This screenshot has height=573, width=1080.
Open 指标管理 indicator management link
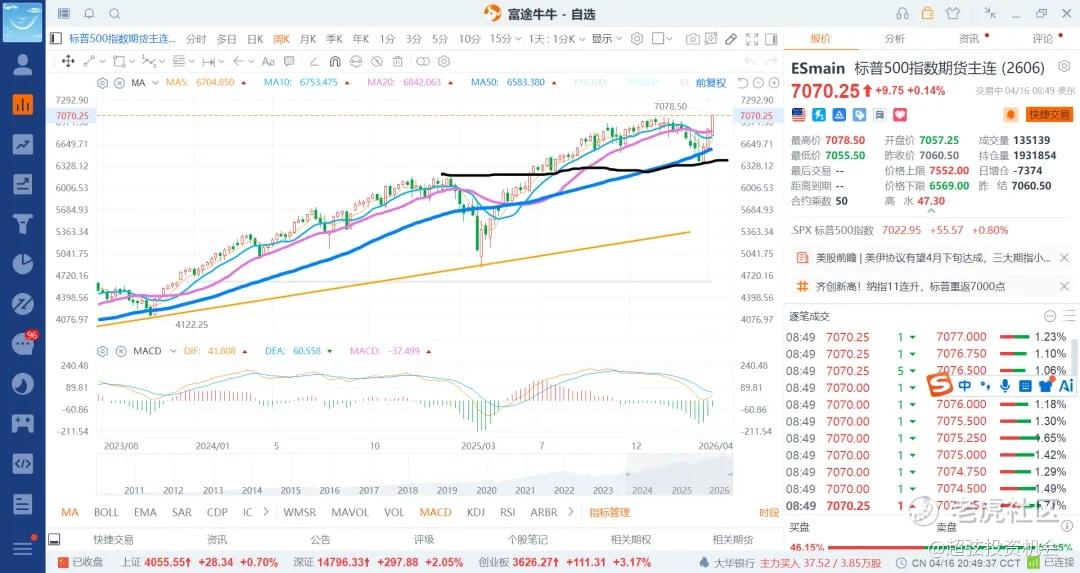click(610, 512)
